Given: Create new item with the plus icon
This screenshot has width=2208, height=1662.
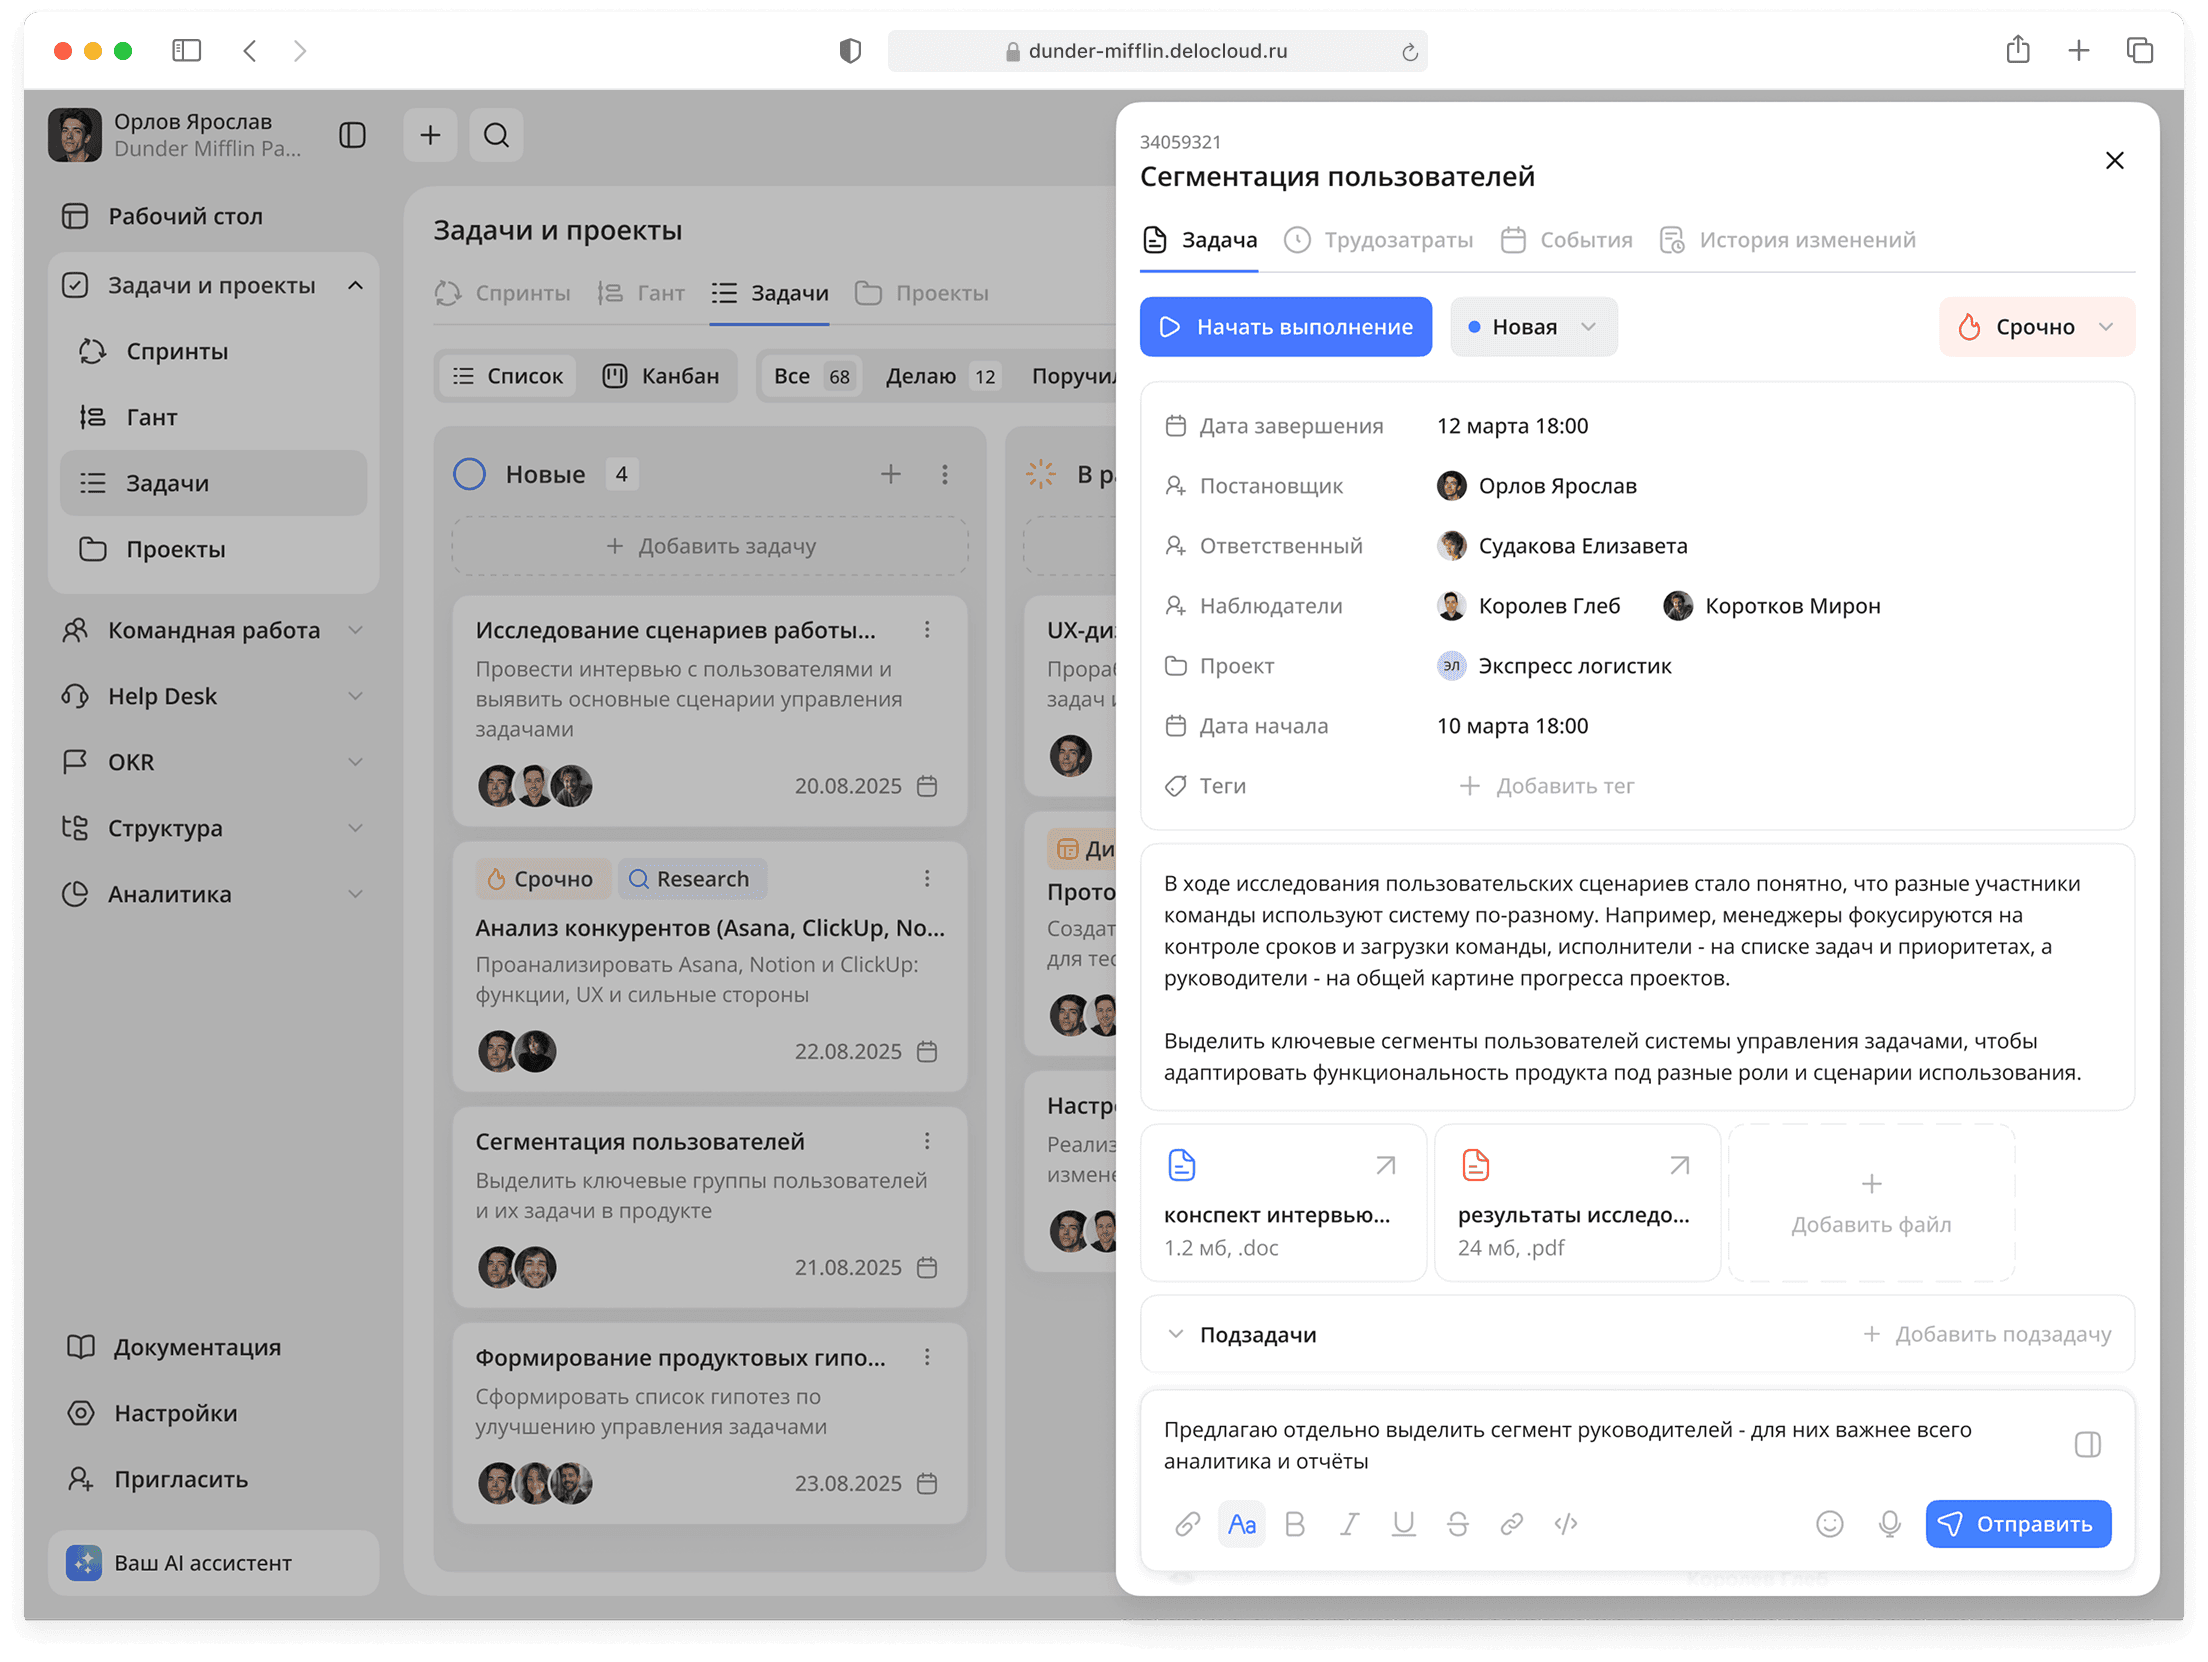Looking at the screenshot, I should 430,134.
